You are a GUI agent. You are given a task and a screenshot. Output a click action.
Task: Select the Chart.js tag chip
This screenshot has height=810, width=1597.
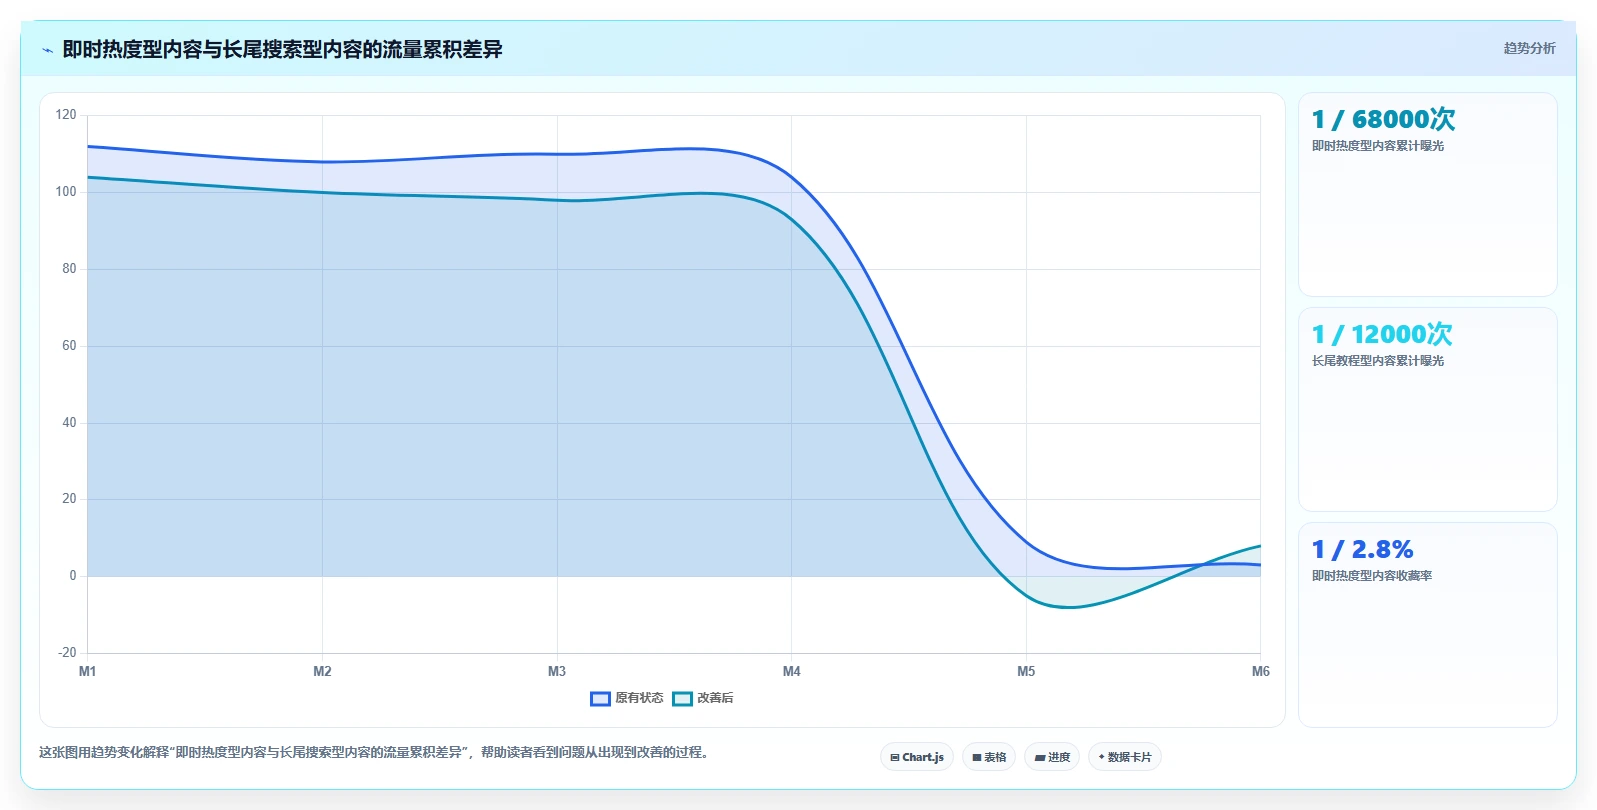pos(917,757)
